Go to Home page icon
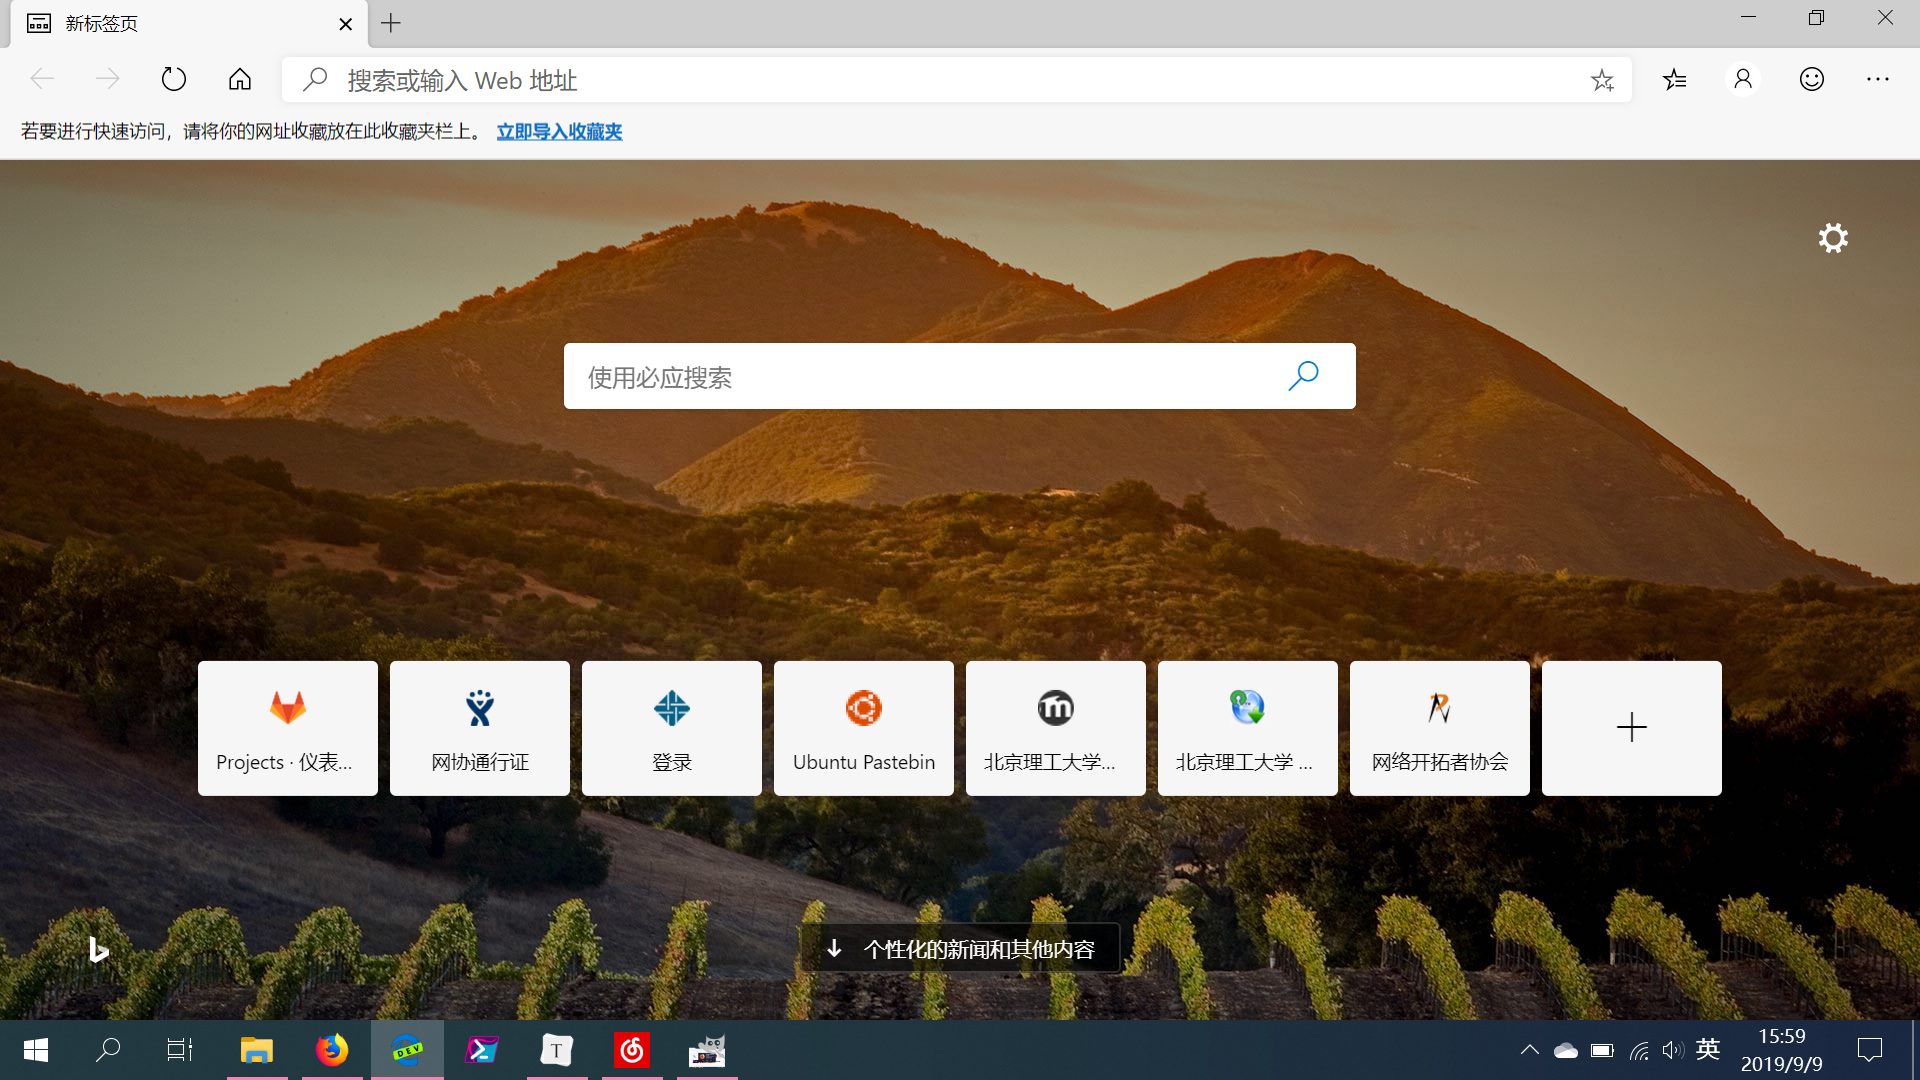The height and width of the screenshot is (1080, 1920). (240, 79)
